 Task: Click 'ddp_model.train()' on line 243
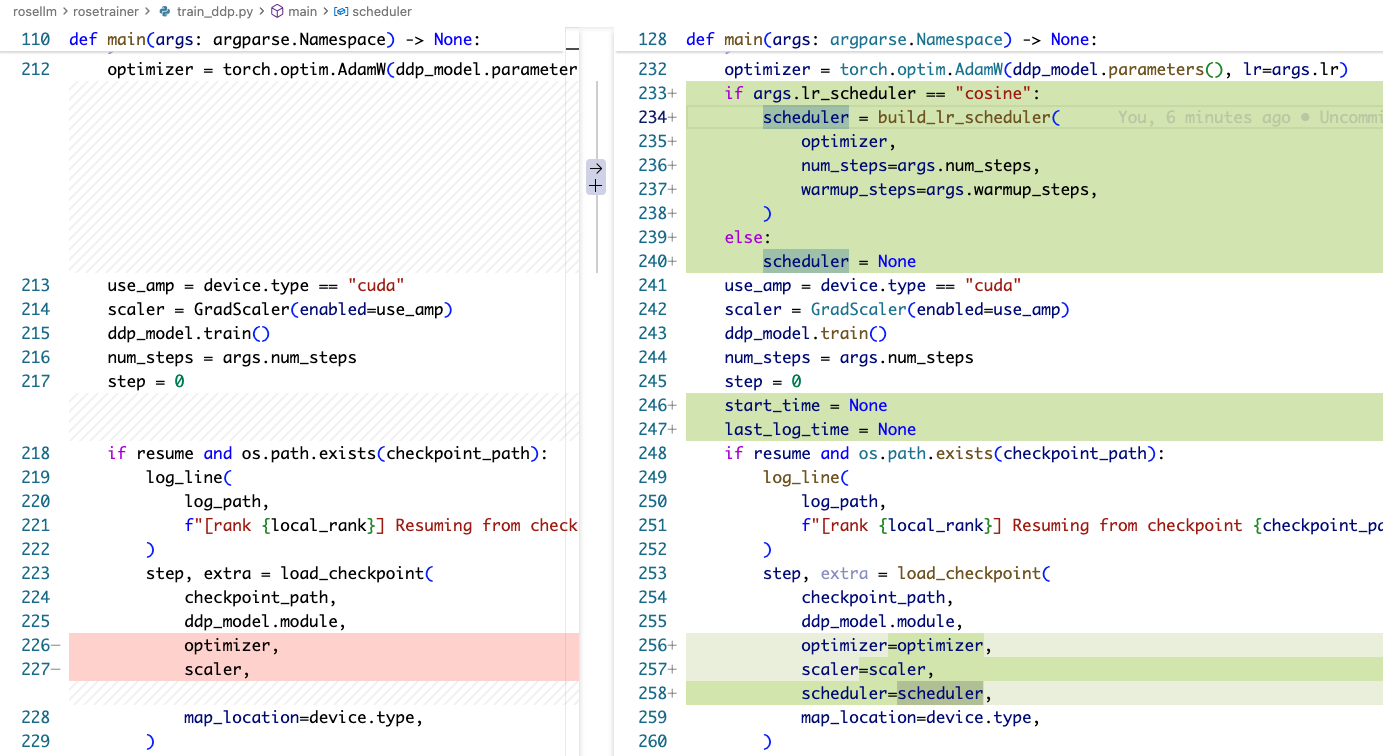tap(806, 333)
